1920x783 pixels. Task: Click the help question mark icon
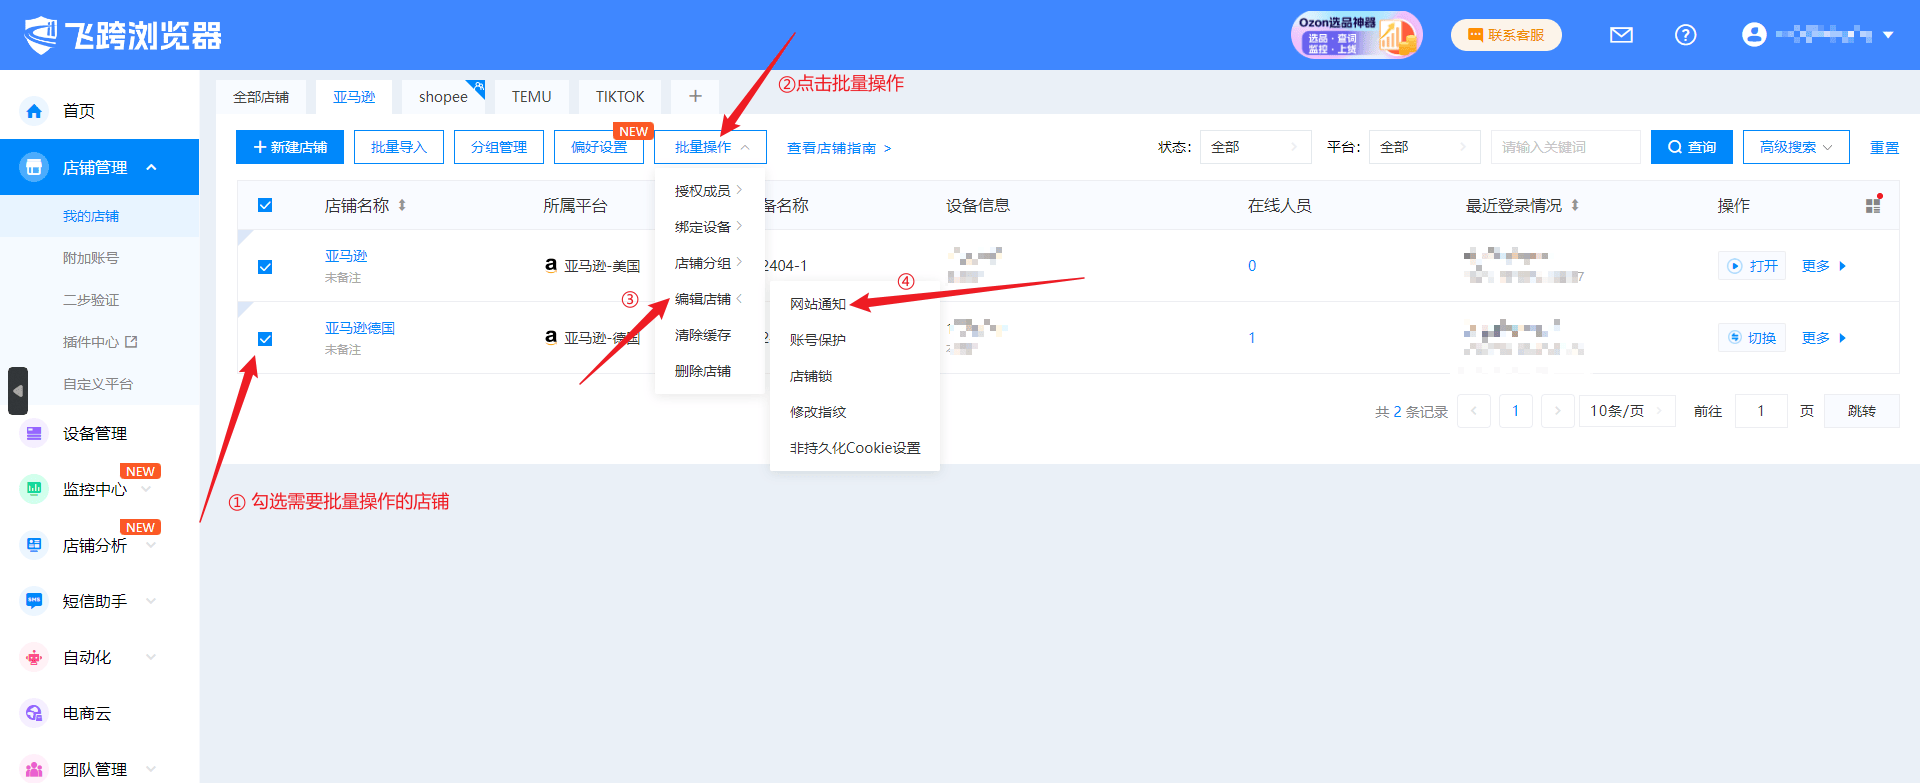[1685, 35]
